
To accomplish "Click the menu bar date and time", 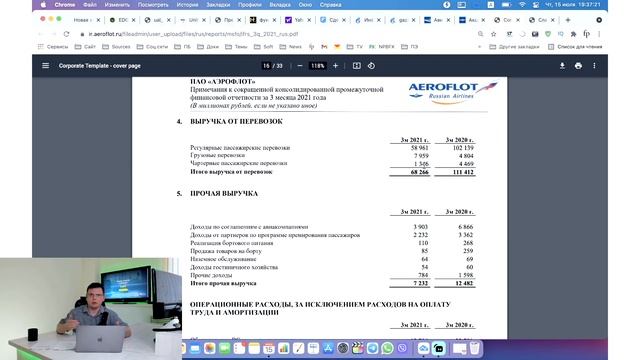I will tap(573, 4).
